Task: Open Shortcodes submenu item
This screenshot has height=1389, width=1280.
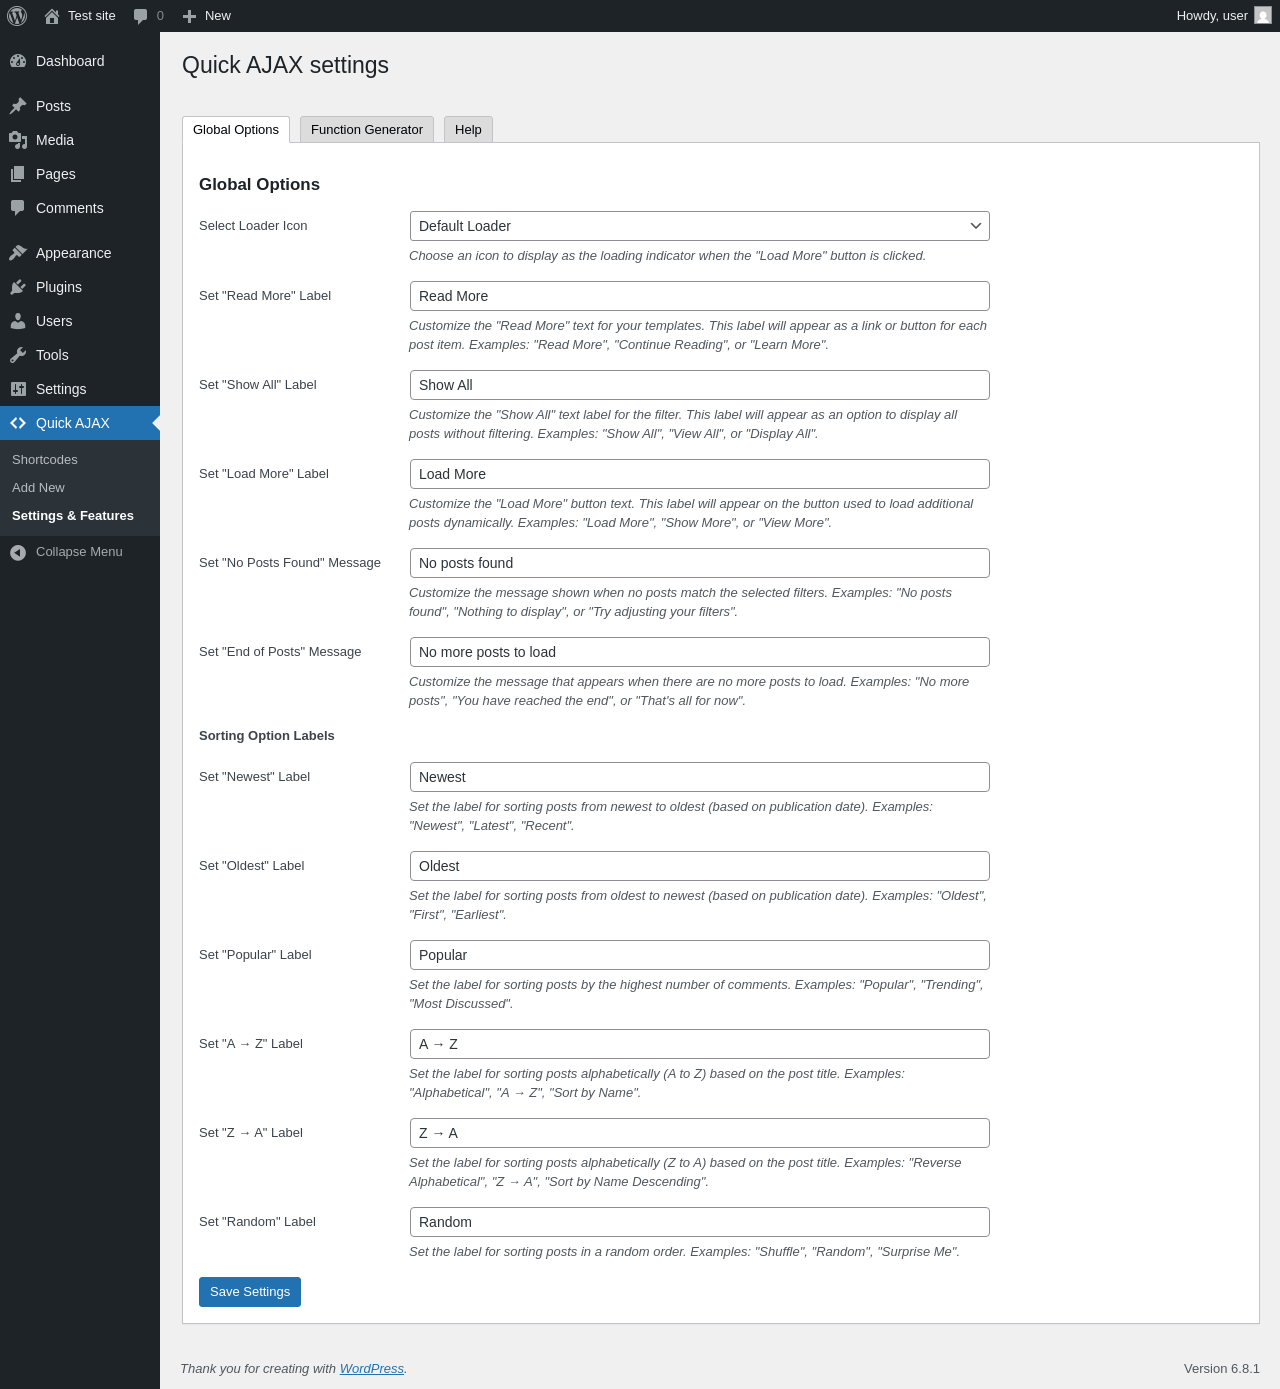Action: tap(45, 460)
